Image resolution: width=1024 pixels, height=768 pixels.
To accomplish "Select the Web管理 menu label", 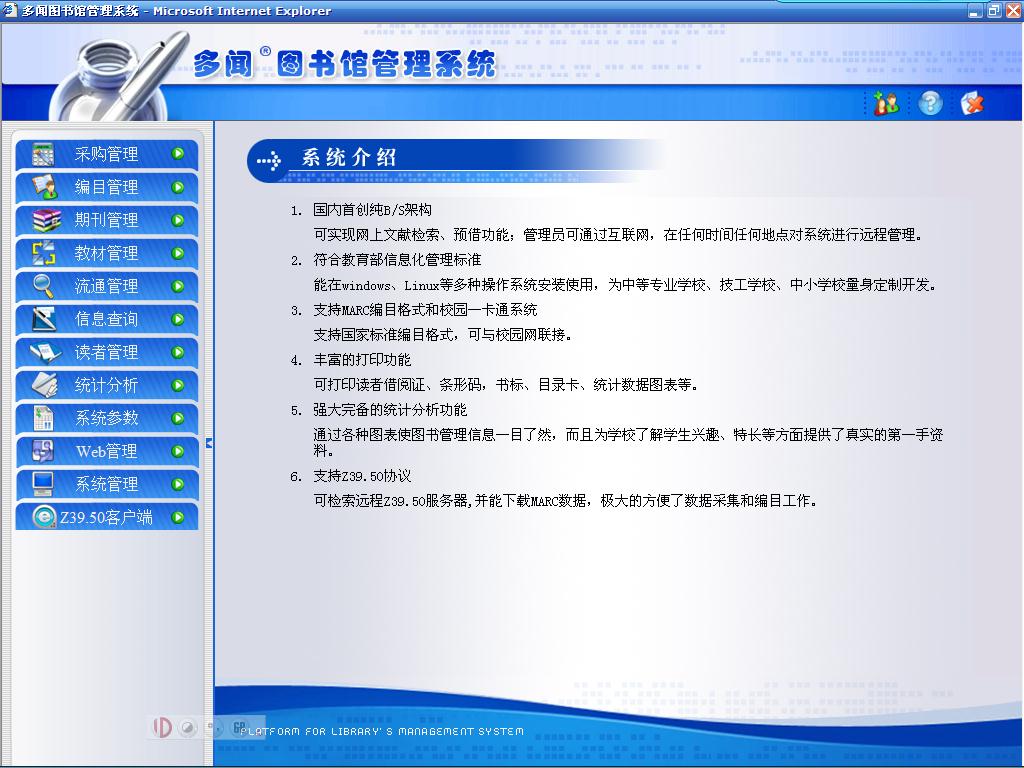I will click(x=106, y=451).
